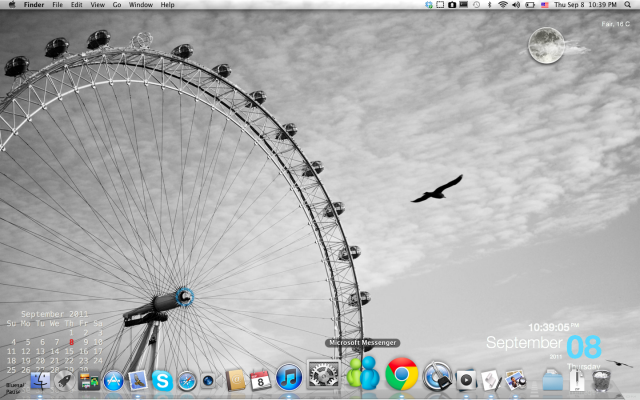Open the volume speaker menu
Viewport: 640px width, 400px height.
516,5
